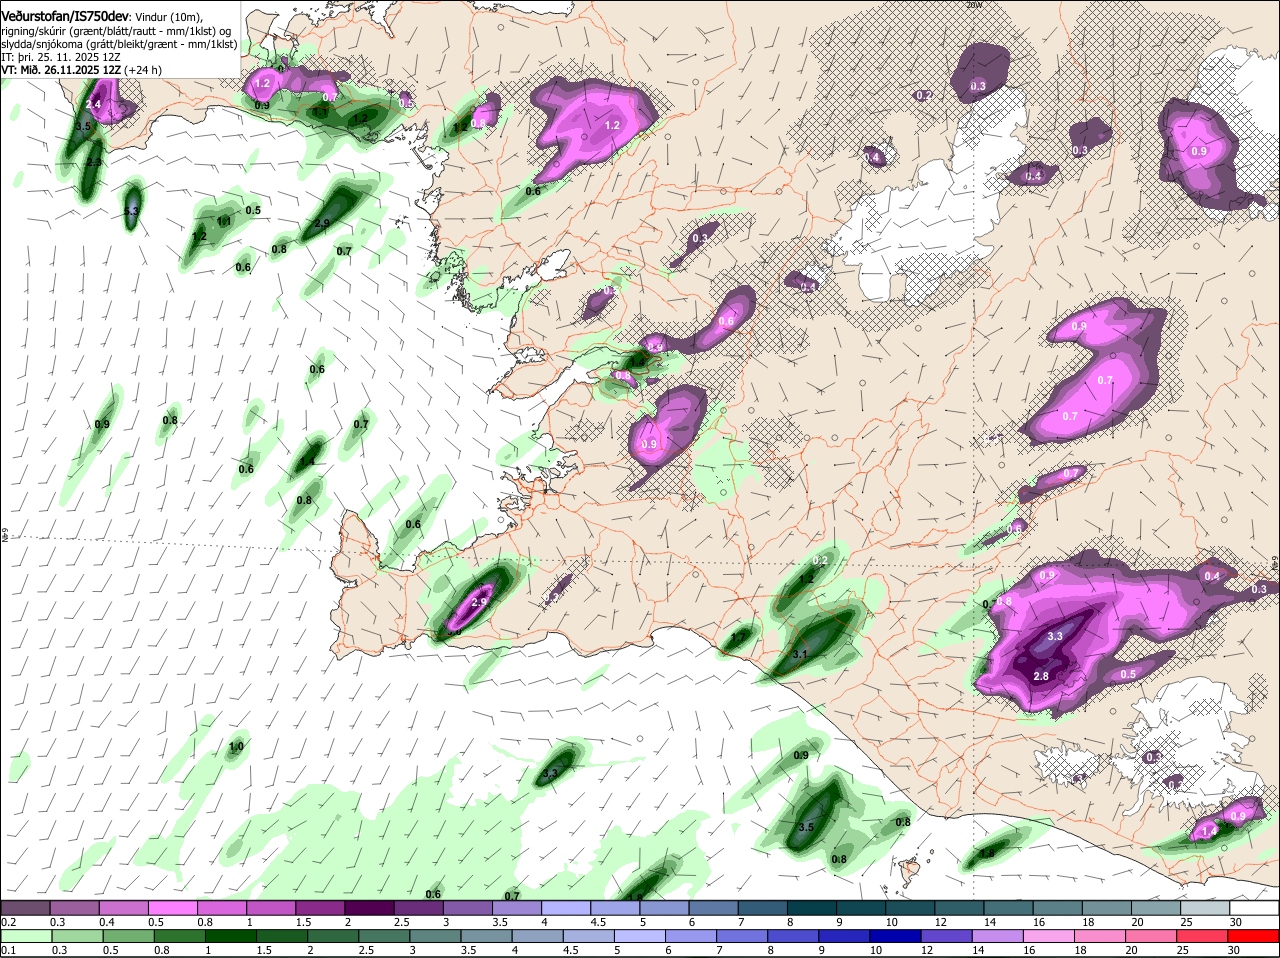Click the 5.3 rain value label over the sea
The height and width of the screenshot is (958, 1280).
131,212
